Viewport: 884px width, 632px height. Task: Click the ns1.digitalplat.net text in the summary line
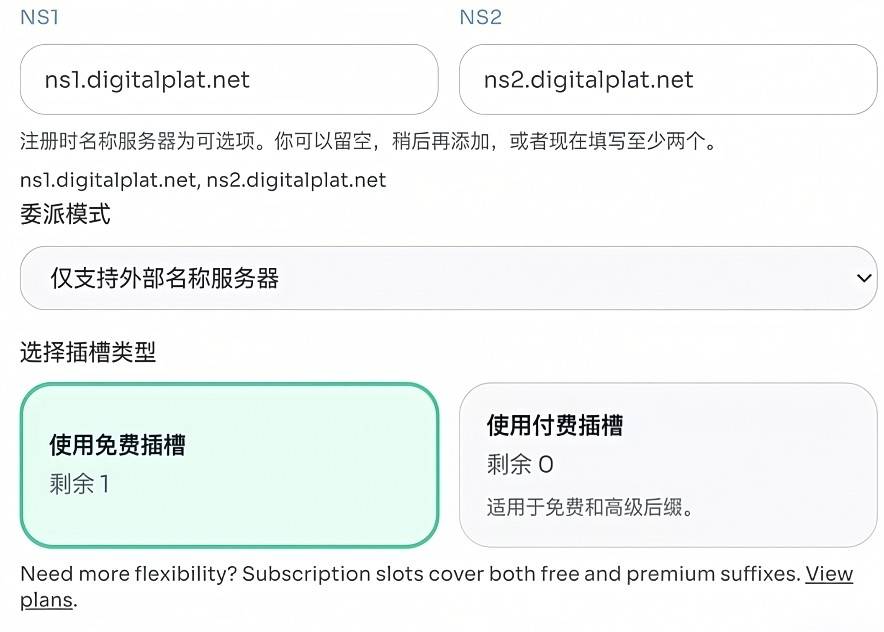pos(108,180)
